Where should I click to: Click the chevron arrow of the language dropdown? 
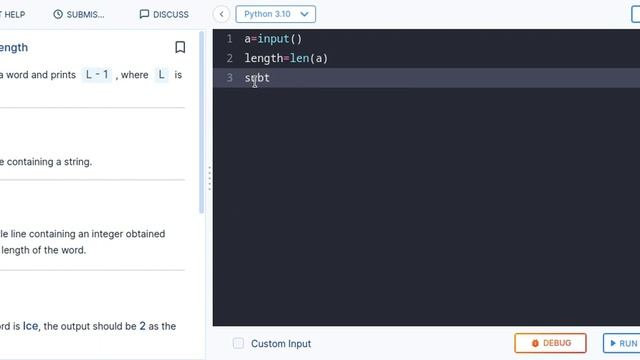[304, 14]
